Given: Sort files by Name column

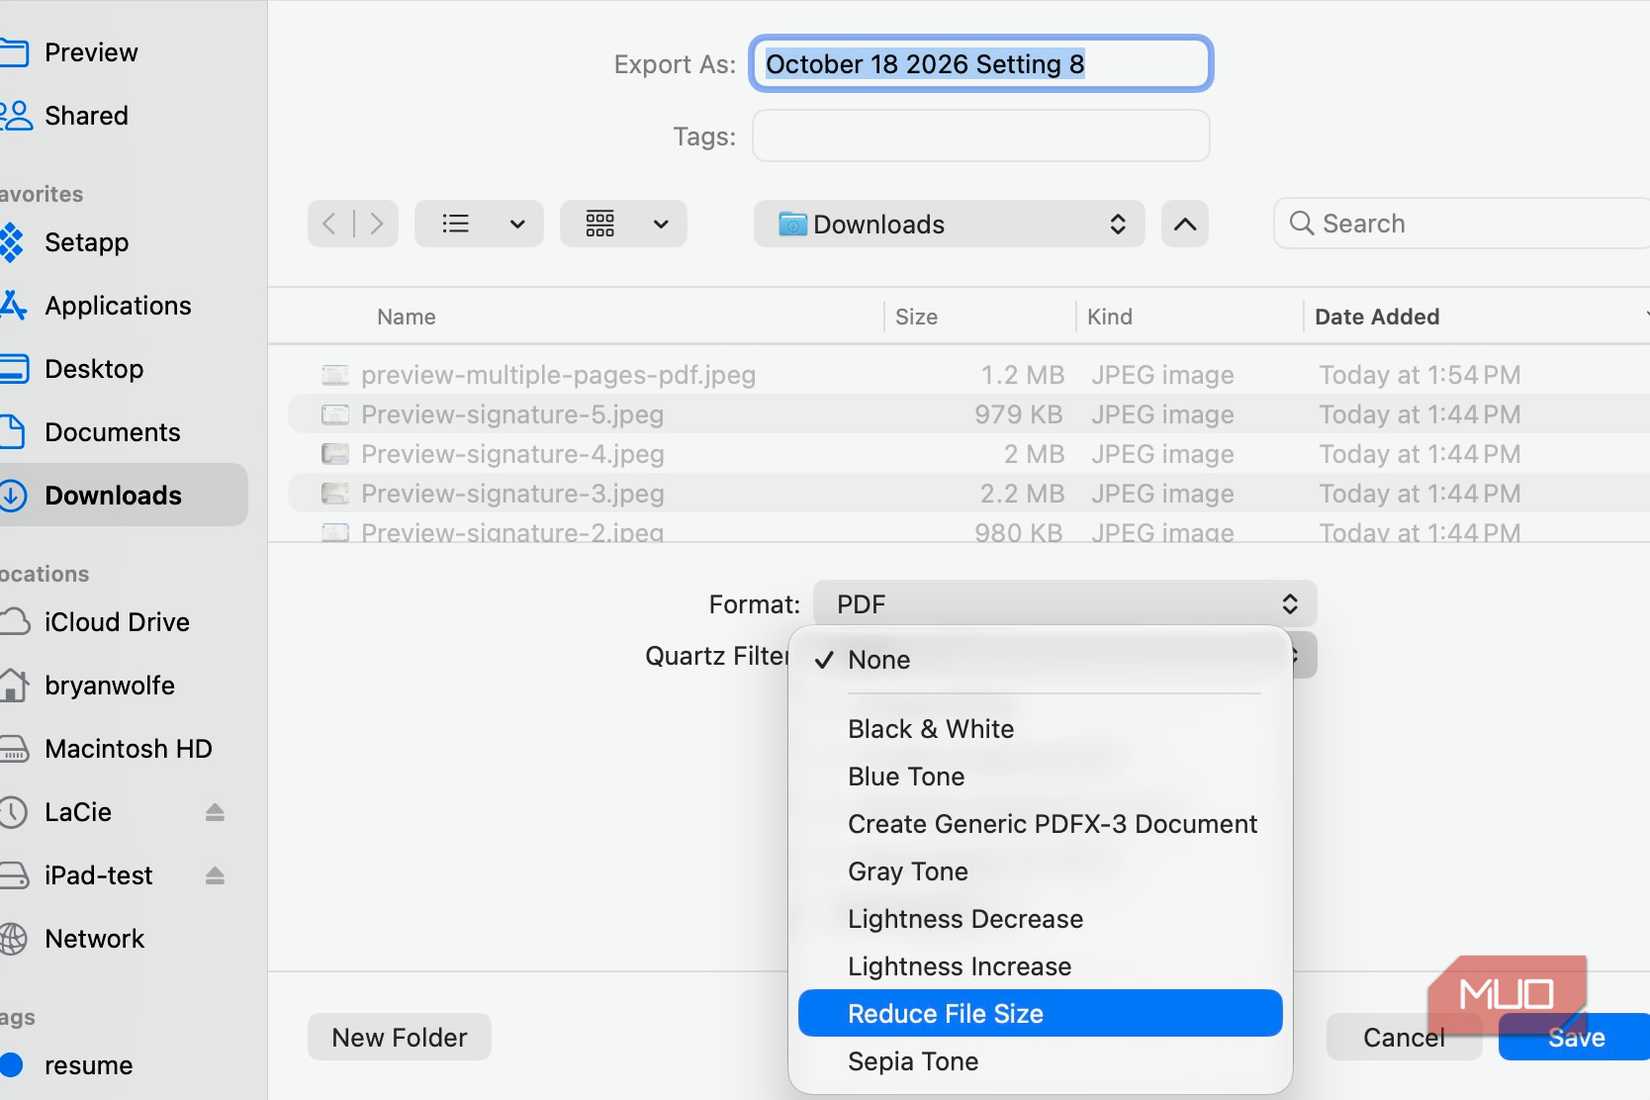Looking at the screenshot, I should click(406, 317).
